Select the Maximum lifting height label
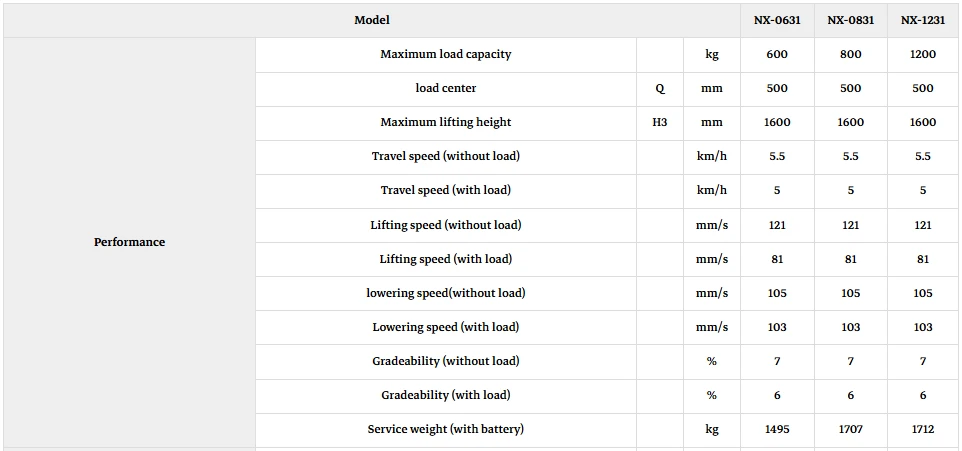 point(445,122)
